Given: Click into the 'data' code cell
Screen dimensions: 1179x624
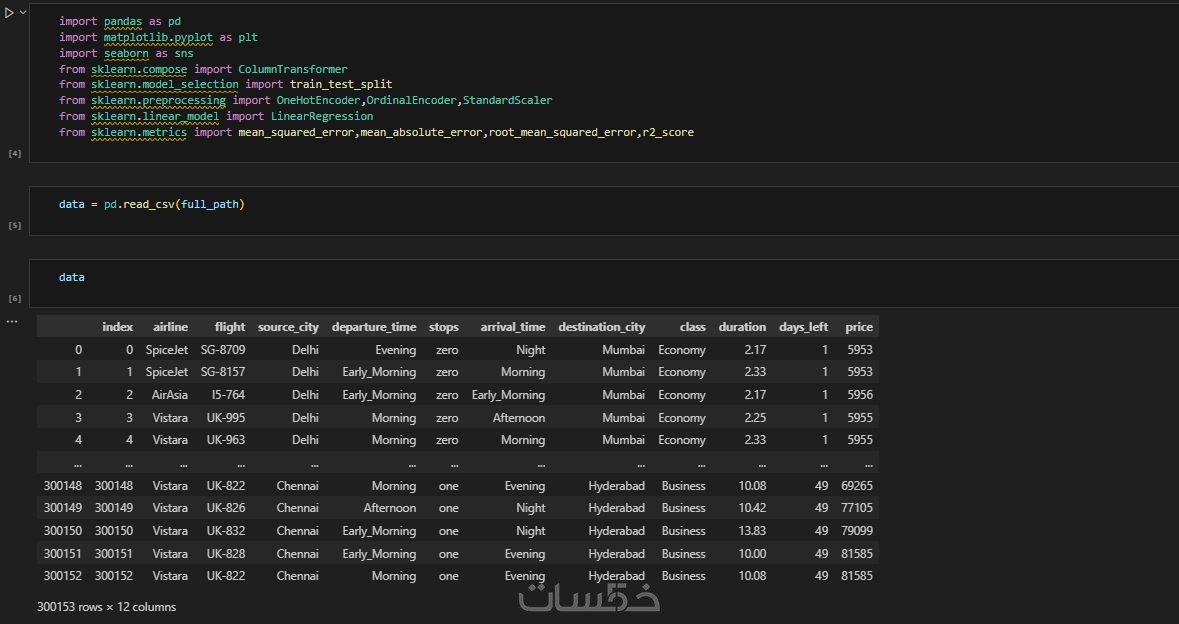Looking at the screenshot, I should pyautogui.click(x=604, y=283).
